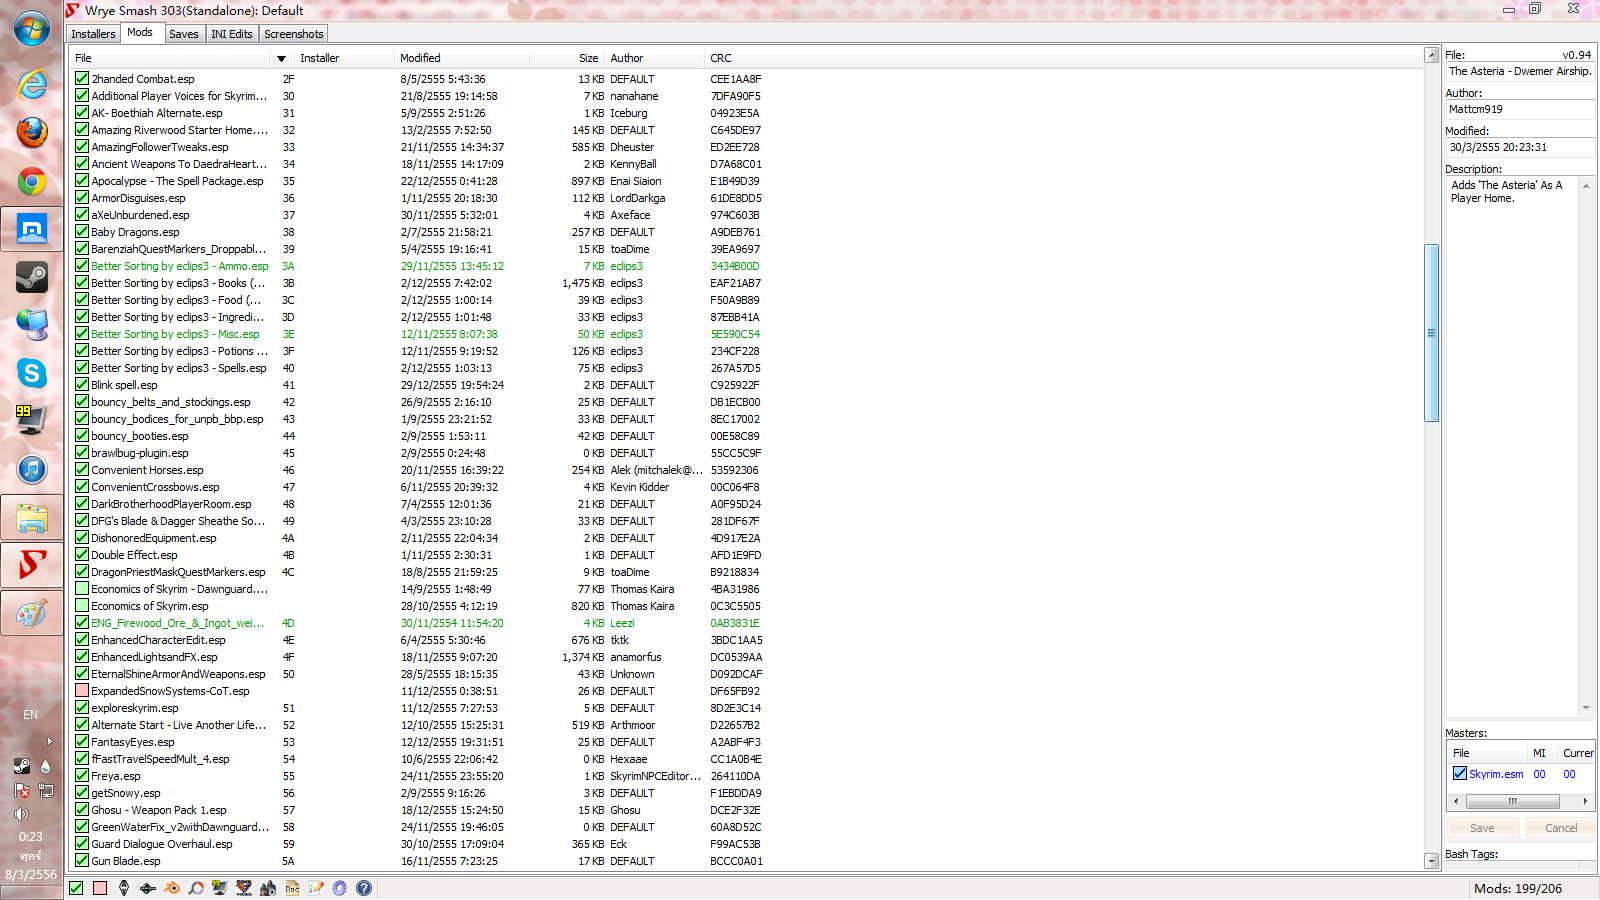The width and height of the screenshot is (1600, 900).
Task: Open the blue gear settings icon
Action: pos(340,888)
